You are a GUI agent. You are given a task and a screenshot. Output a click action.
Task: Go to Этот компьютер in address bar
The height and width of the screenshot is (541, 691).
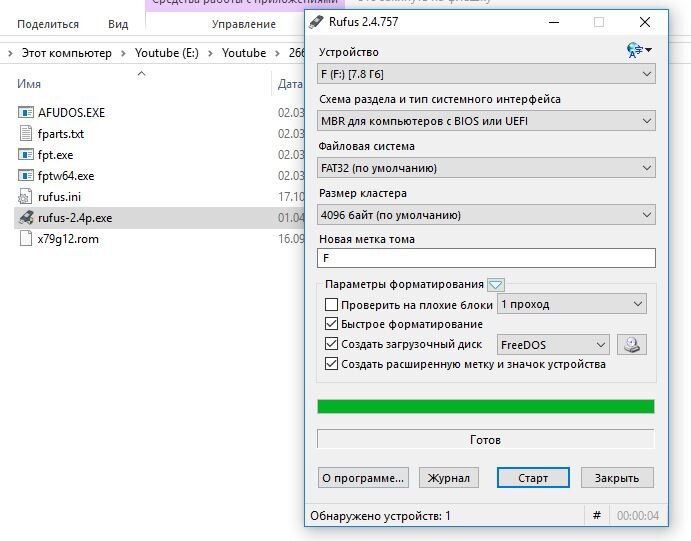point(67,53)
